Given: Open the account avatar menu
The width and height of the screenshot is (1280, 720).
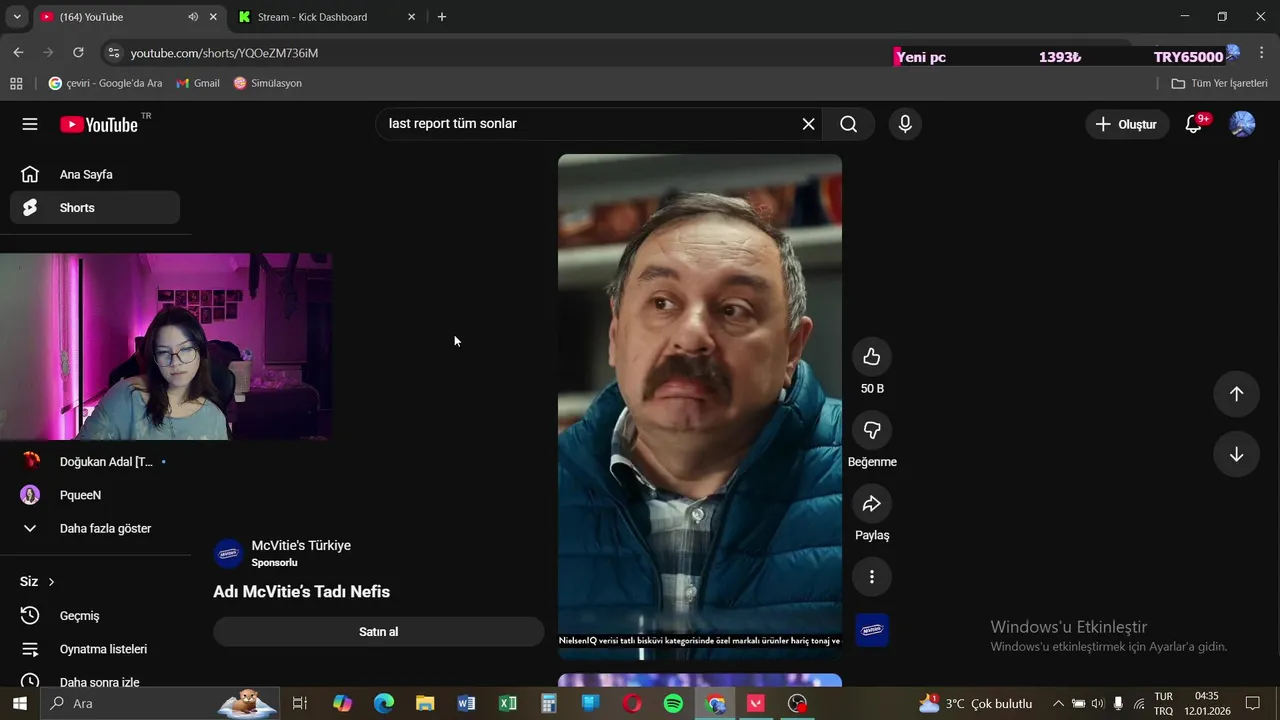Looking at the screenshot, I should point(1242,124).
